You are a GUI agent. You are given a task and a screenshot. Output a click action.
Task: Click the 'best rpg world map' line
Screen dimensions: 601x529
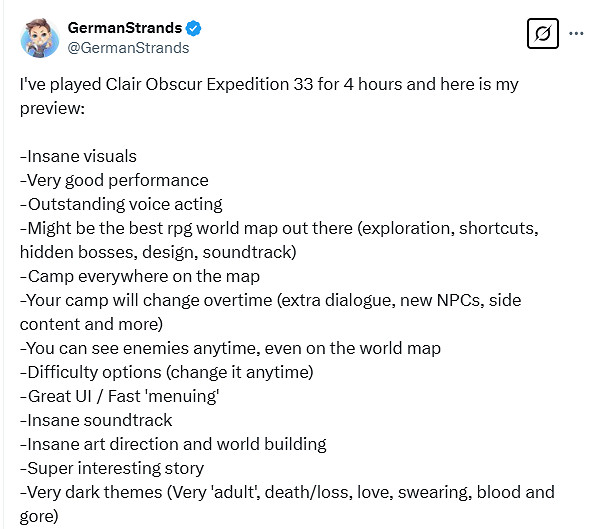point(280,228)
